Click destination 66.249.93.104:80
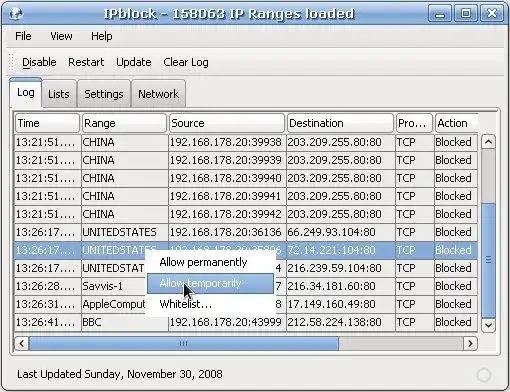Screen dimensions: 510x392 [x=341, y=232]
